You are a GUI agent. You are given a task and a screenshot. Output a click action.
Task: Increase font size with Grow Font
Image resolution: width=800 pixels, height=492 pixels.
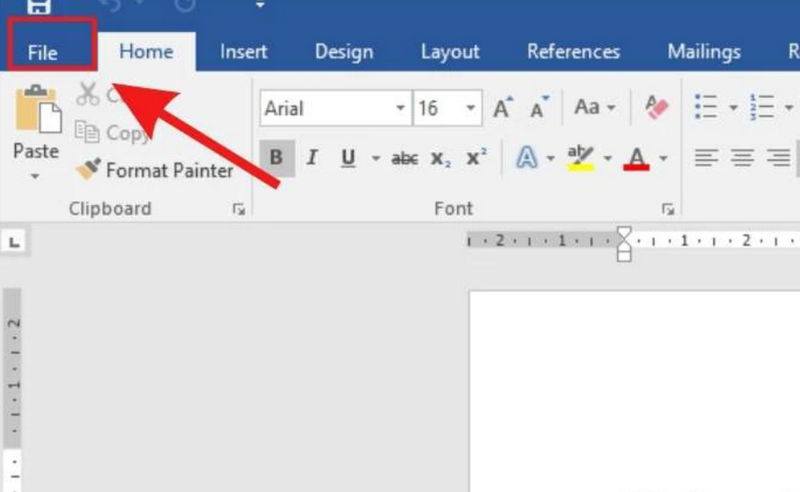pos(503,107)
